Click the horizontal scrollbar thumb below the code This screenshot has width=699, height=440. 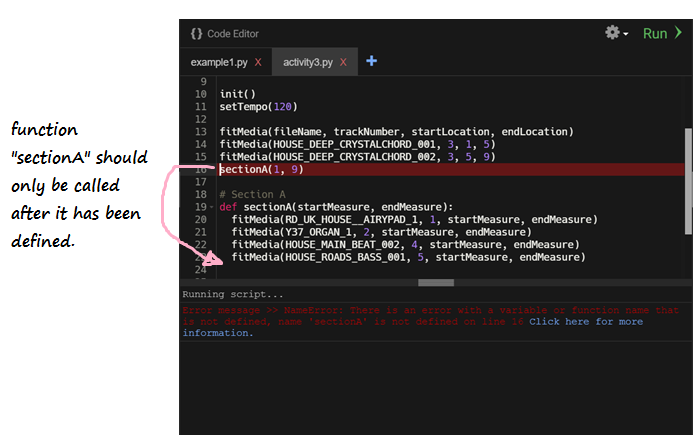(434, 283)
